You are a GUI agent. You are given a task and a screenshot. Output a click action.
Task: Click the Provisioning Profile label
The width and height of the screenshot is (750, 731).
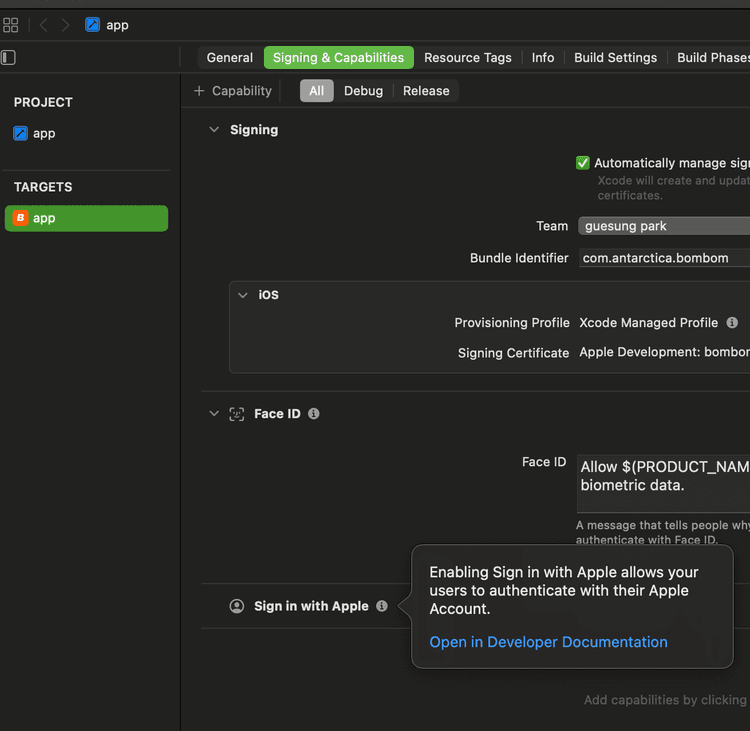(x=512, y=323)
